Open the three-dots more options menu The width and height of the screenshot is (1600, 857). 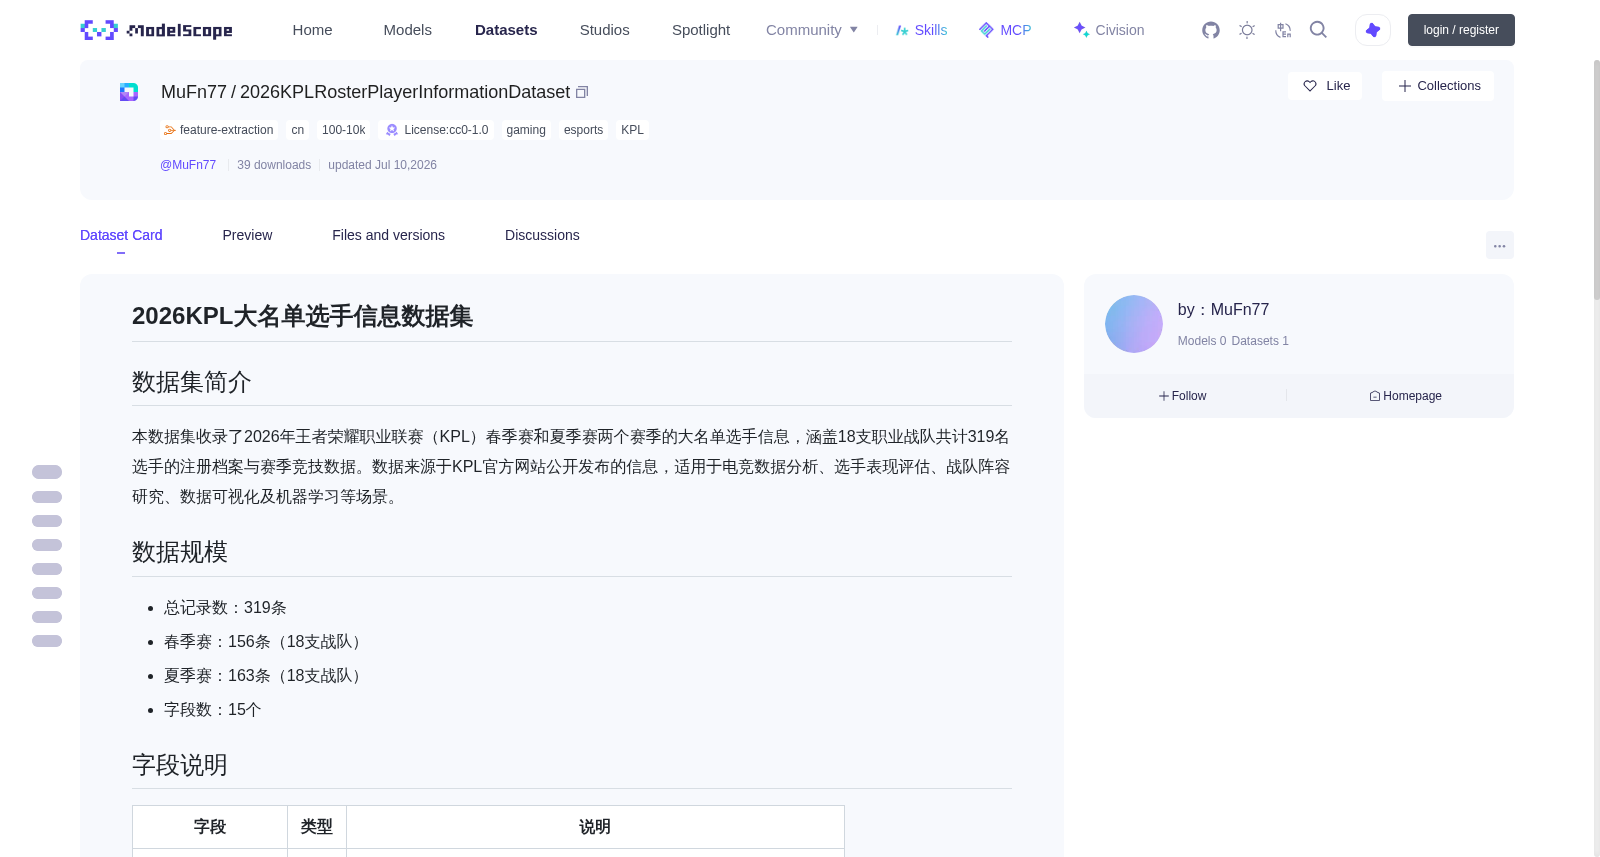point(1499,245)
